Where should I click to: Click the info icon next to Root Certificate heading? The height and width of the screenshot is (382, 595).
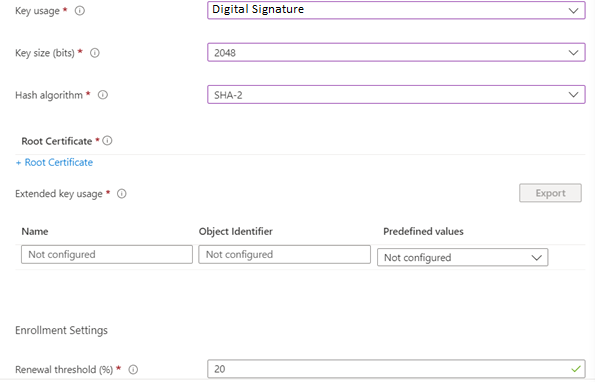pos(107,141)
